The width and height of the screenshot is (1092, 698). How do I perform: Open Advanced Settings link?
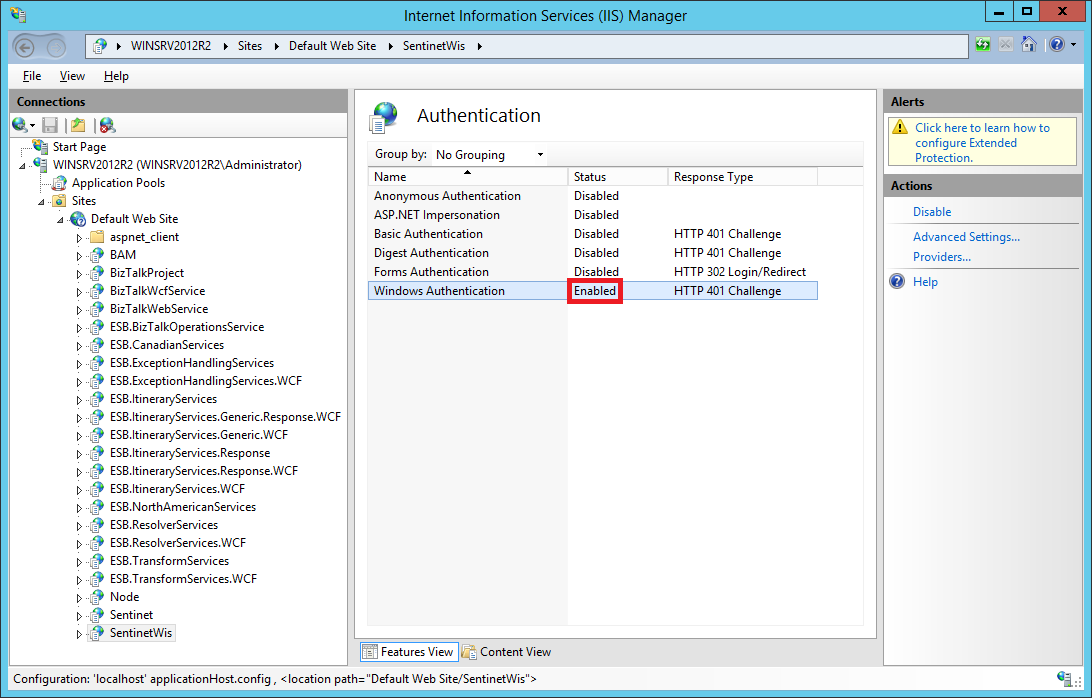966,237
